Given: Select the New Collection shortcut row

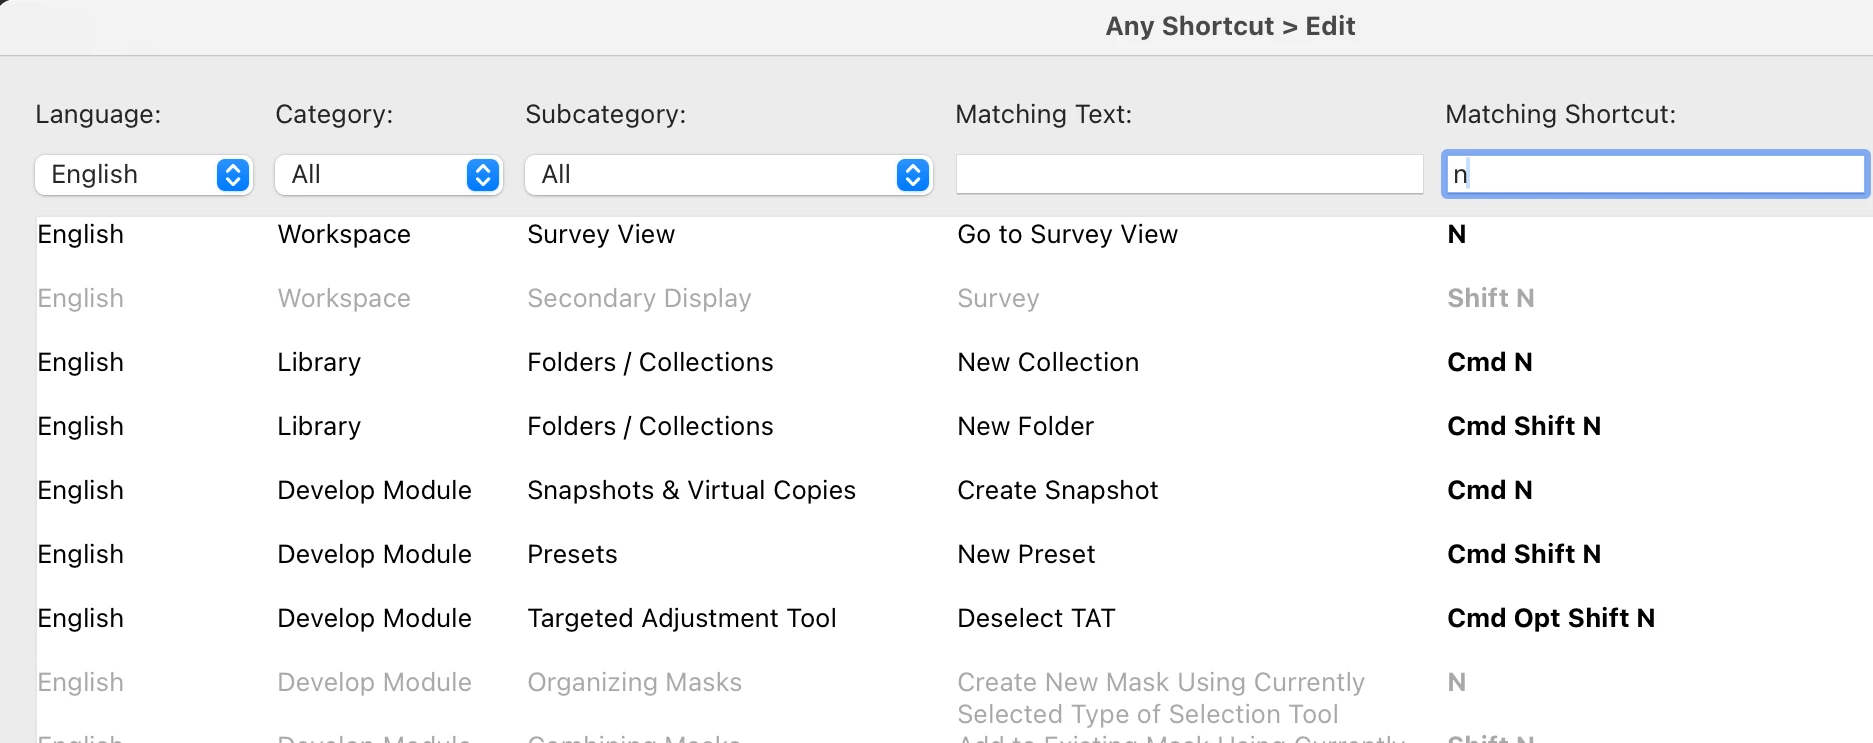Looking at the screenshot, I should (x=1047, y=363).
